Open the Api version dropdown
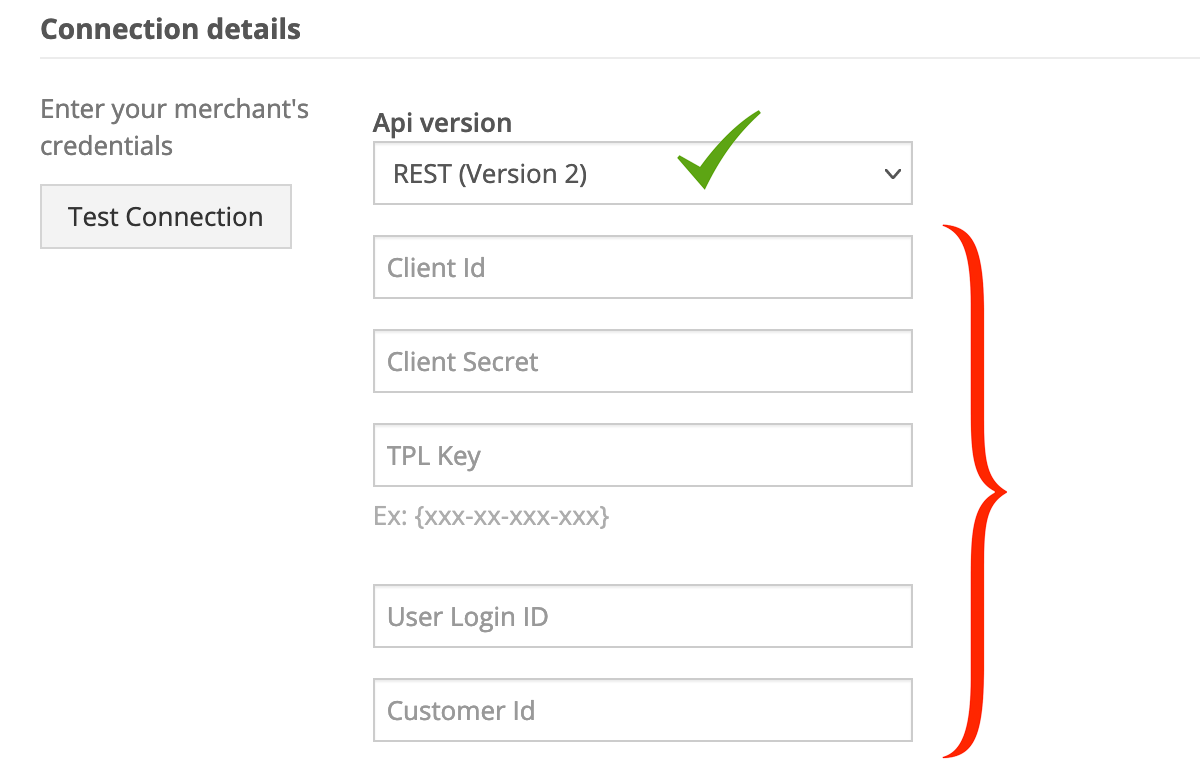The width and height of the screenshot is (1200, 768). click(643, 173)
